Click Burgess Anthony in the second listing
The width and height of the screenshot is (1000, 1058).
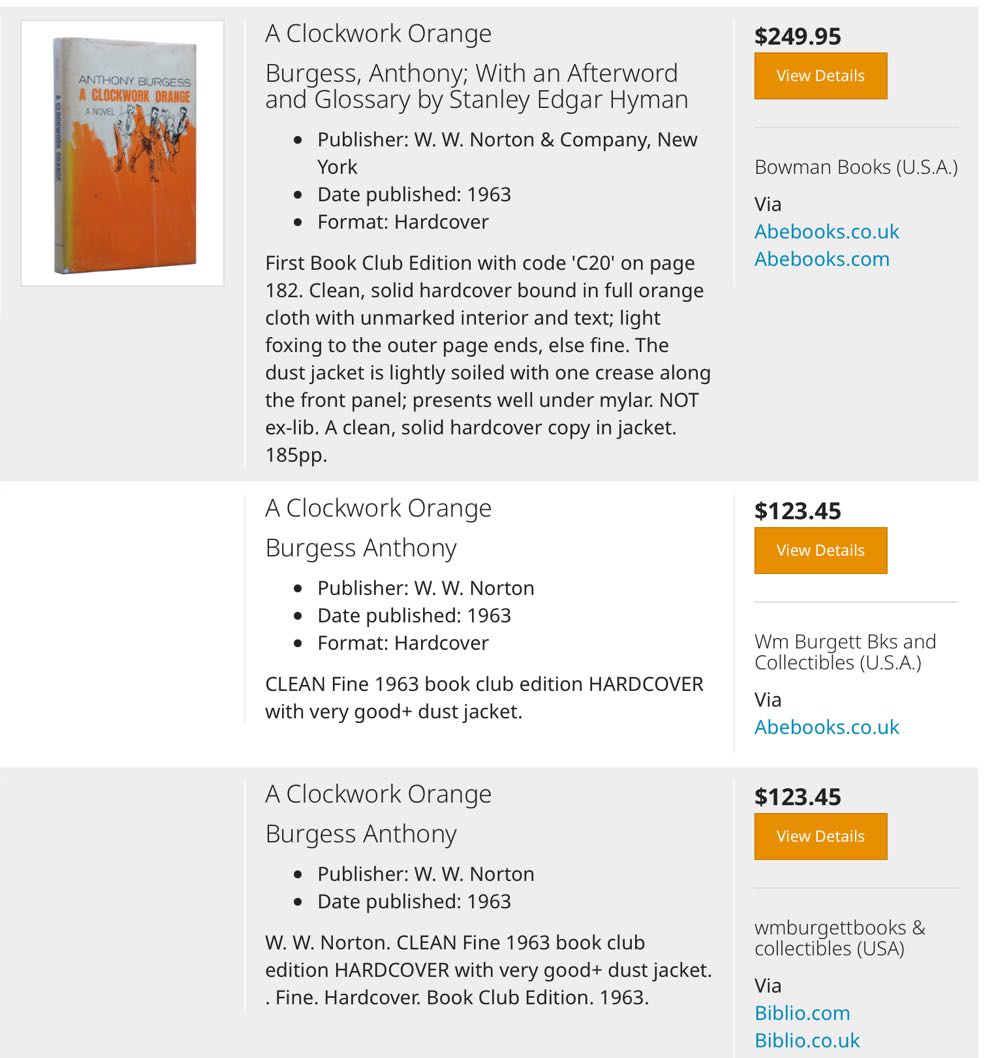359,548
